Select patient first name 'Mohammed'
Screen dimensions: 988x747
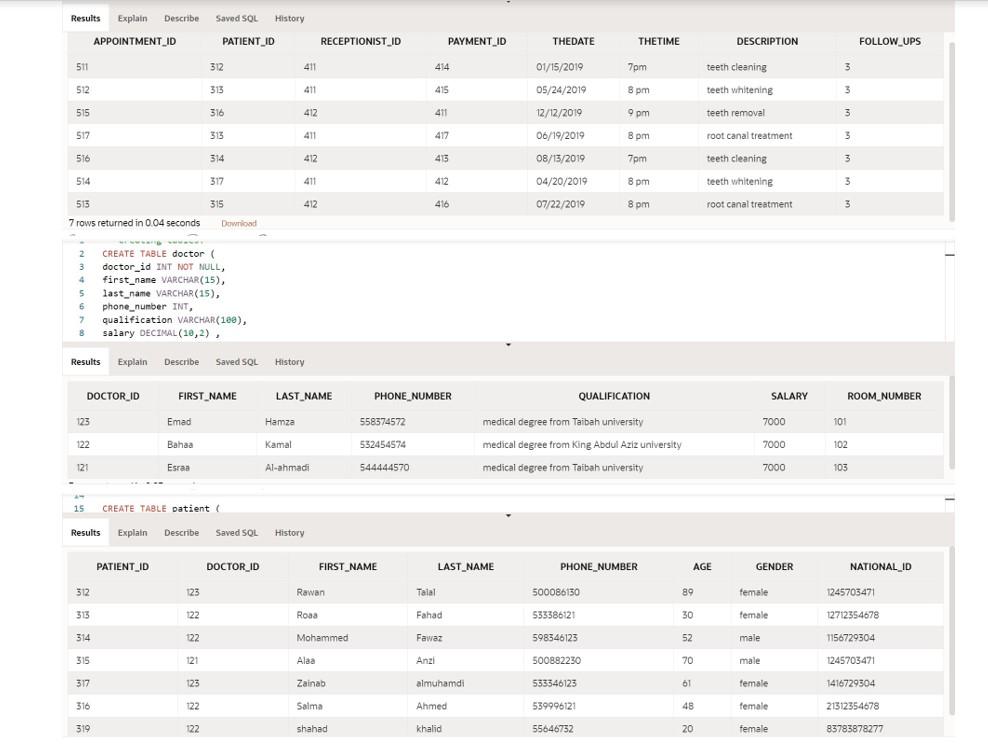322,638
